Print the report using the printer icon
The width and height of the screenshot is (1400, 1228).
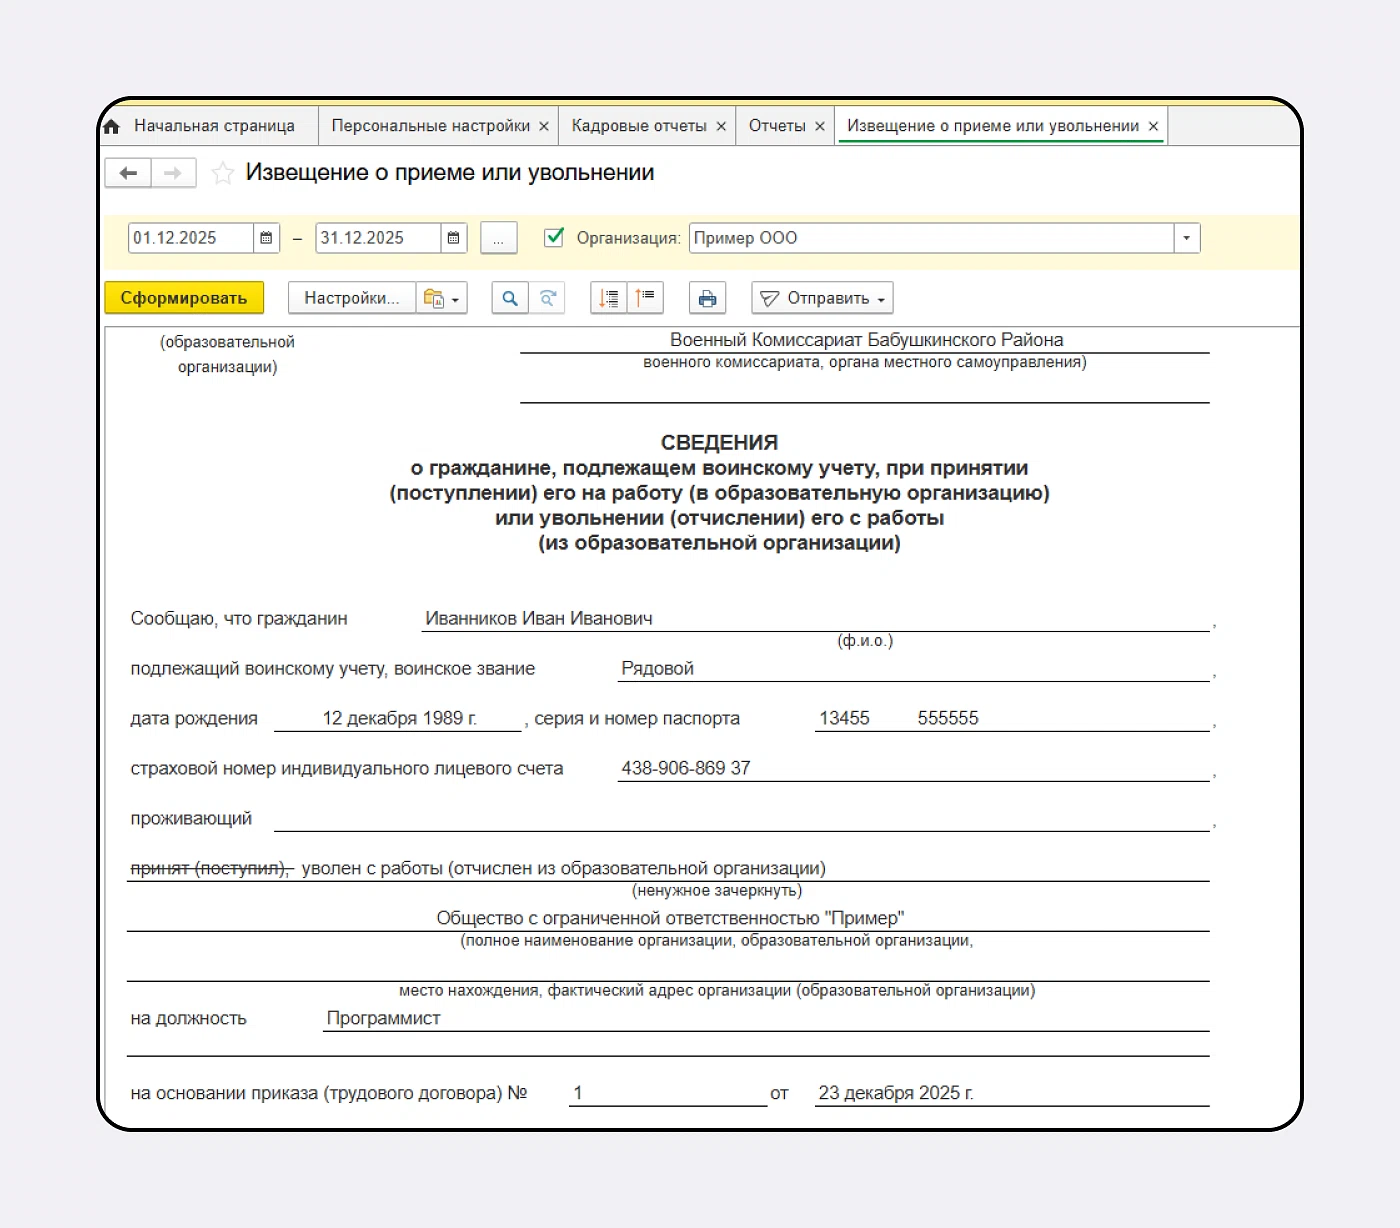707,298
